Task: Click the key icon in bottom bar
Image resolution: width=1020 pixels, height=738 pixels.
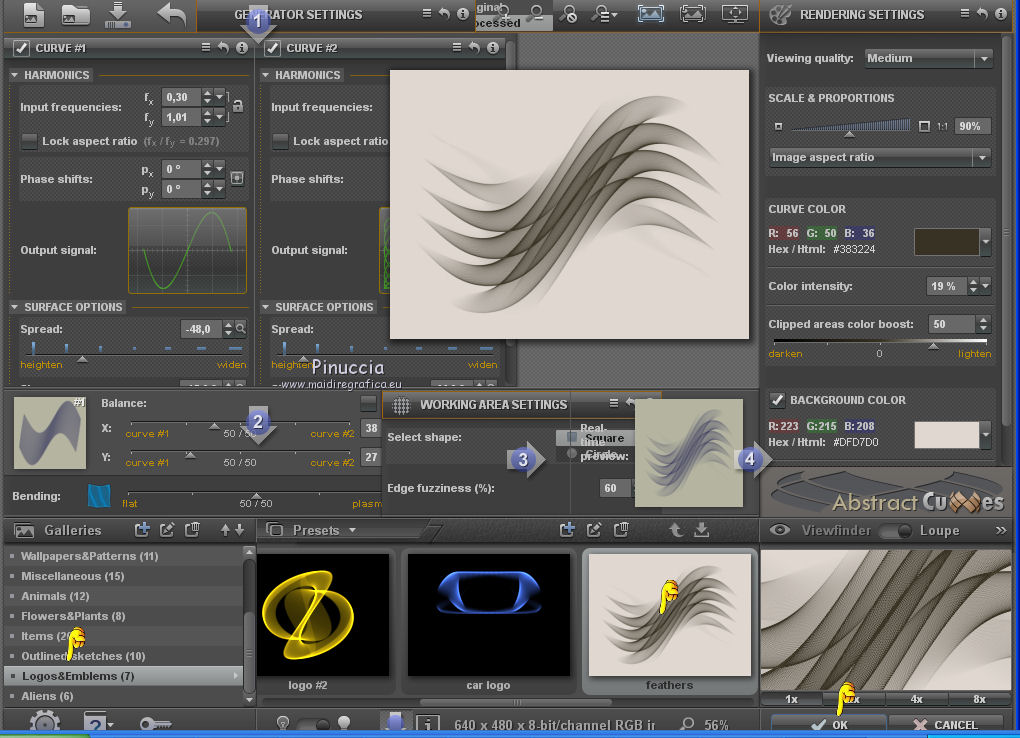Action: [153, 724]
